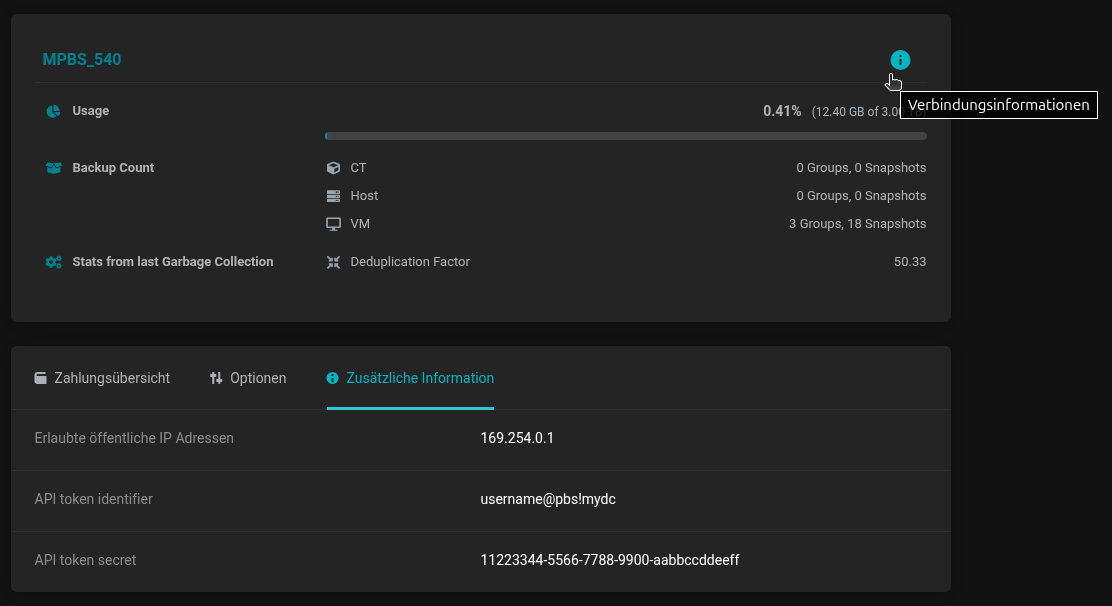Screen dimensions: 1112x606
Task: Click the VM monitor icon
Action: [x=334, y=224]
